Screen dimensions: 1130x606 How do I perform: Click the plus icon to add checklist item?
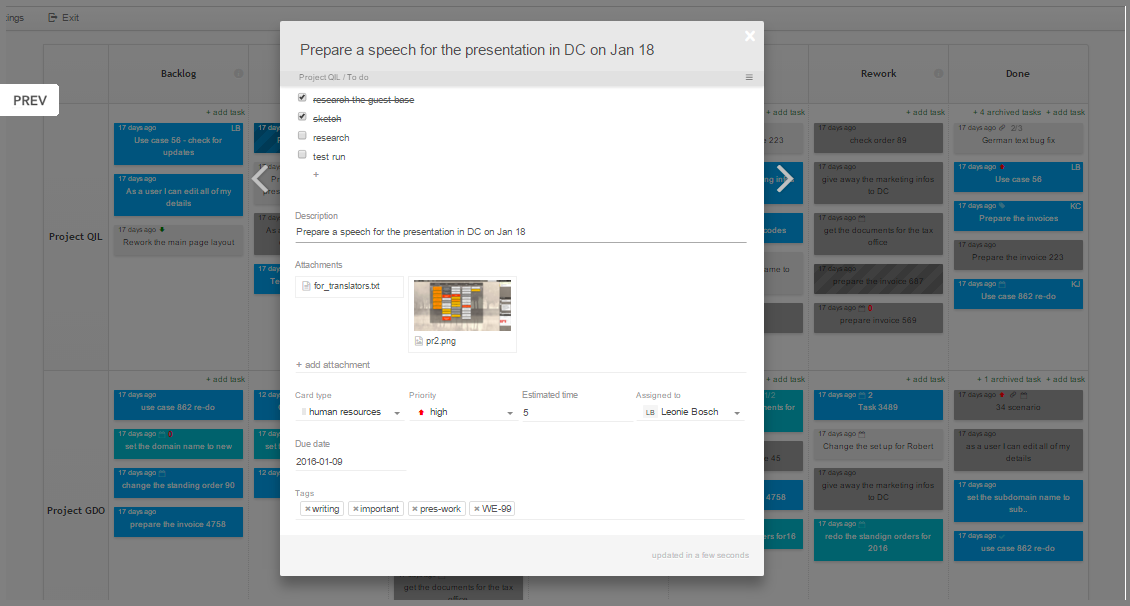316,174
